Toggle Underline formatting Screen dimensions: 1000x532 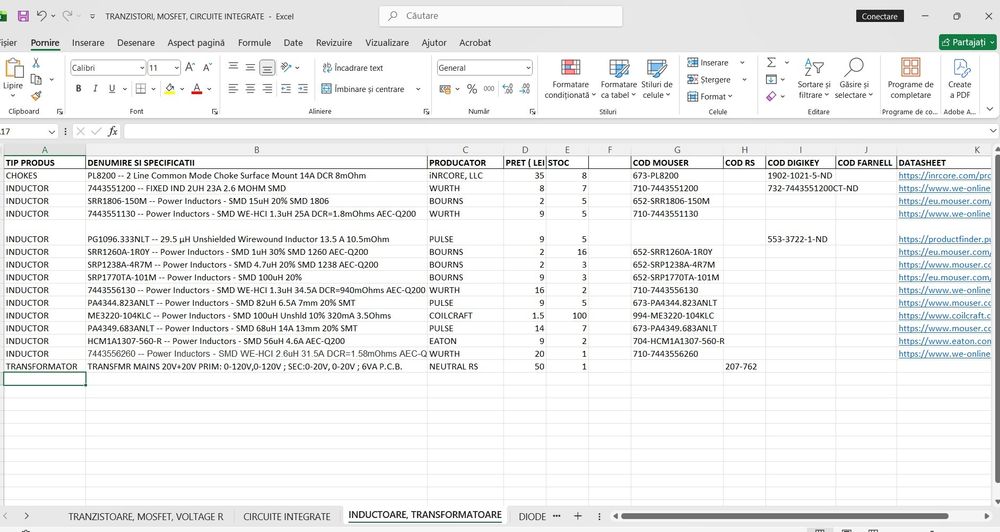112,89
